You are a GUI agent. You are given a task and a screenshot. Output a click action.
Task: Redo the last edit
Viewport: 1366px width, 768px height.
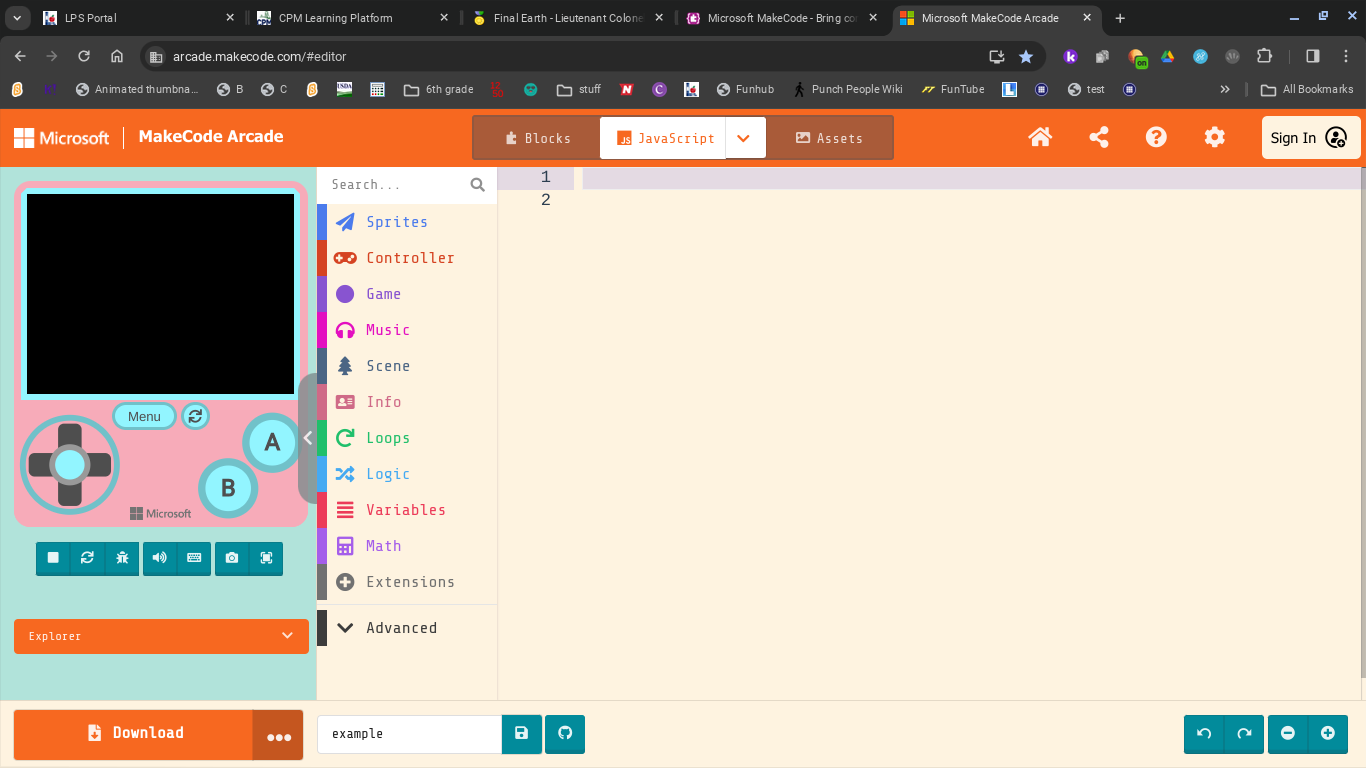click(1244, 733)
